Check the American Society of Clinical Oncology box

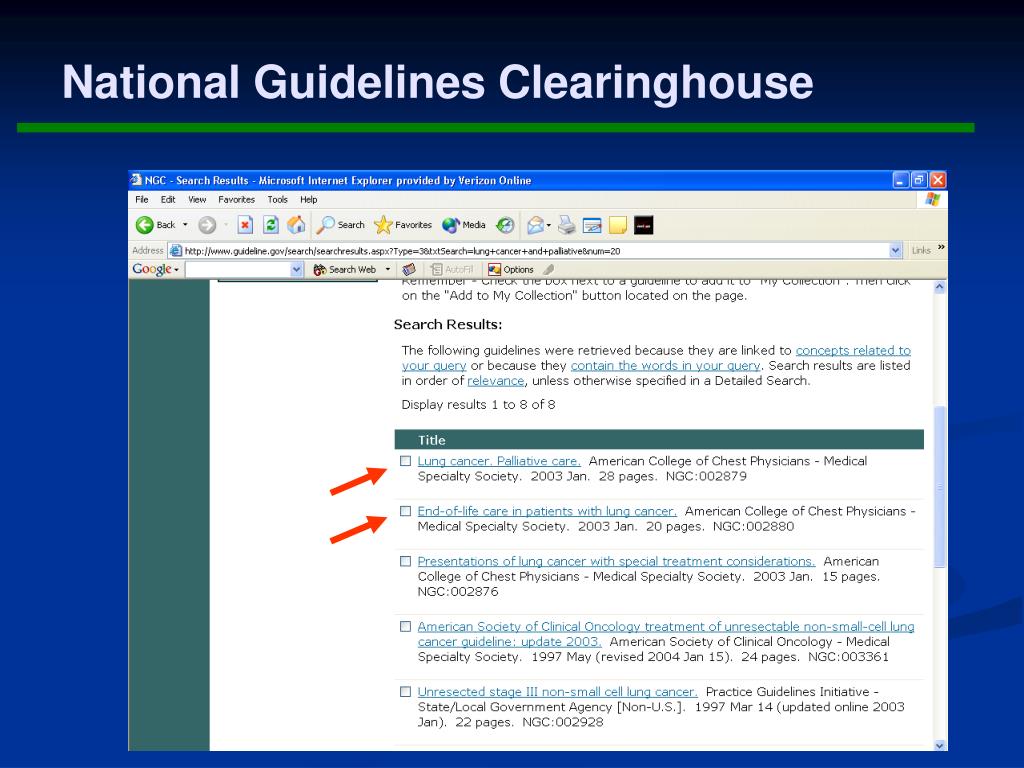coord(406,627)
